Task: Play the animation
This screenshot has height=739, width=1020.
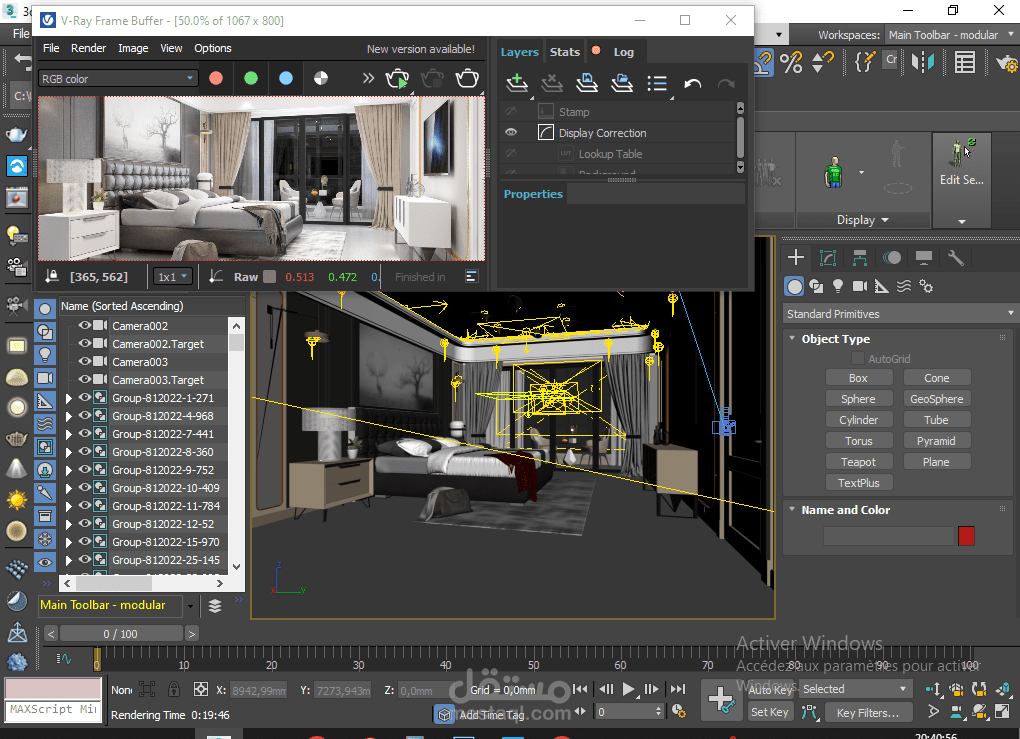Action: coord(628,690)
